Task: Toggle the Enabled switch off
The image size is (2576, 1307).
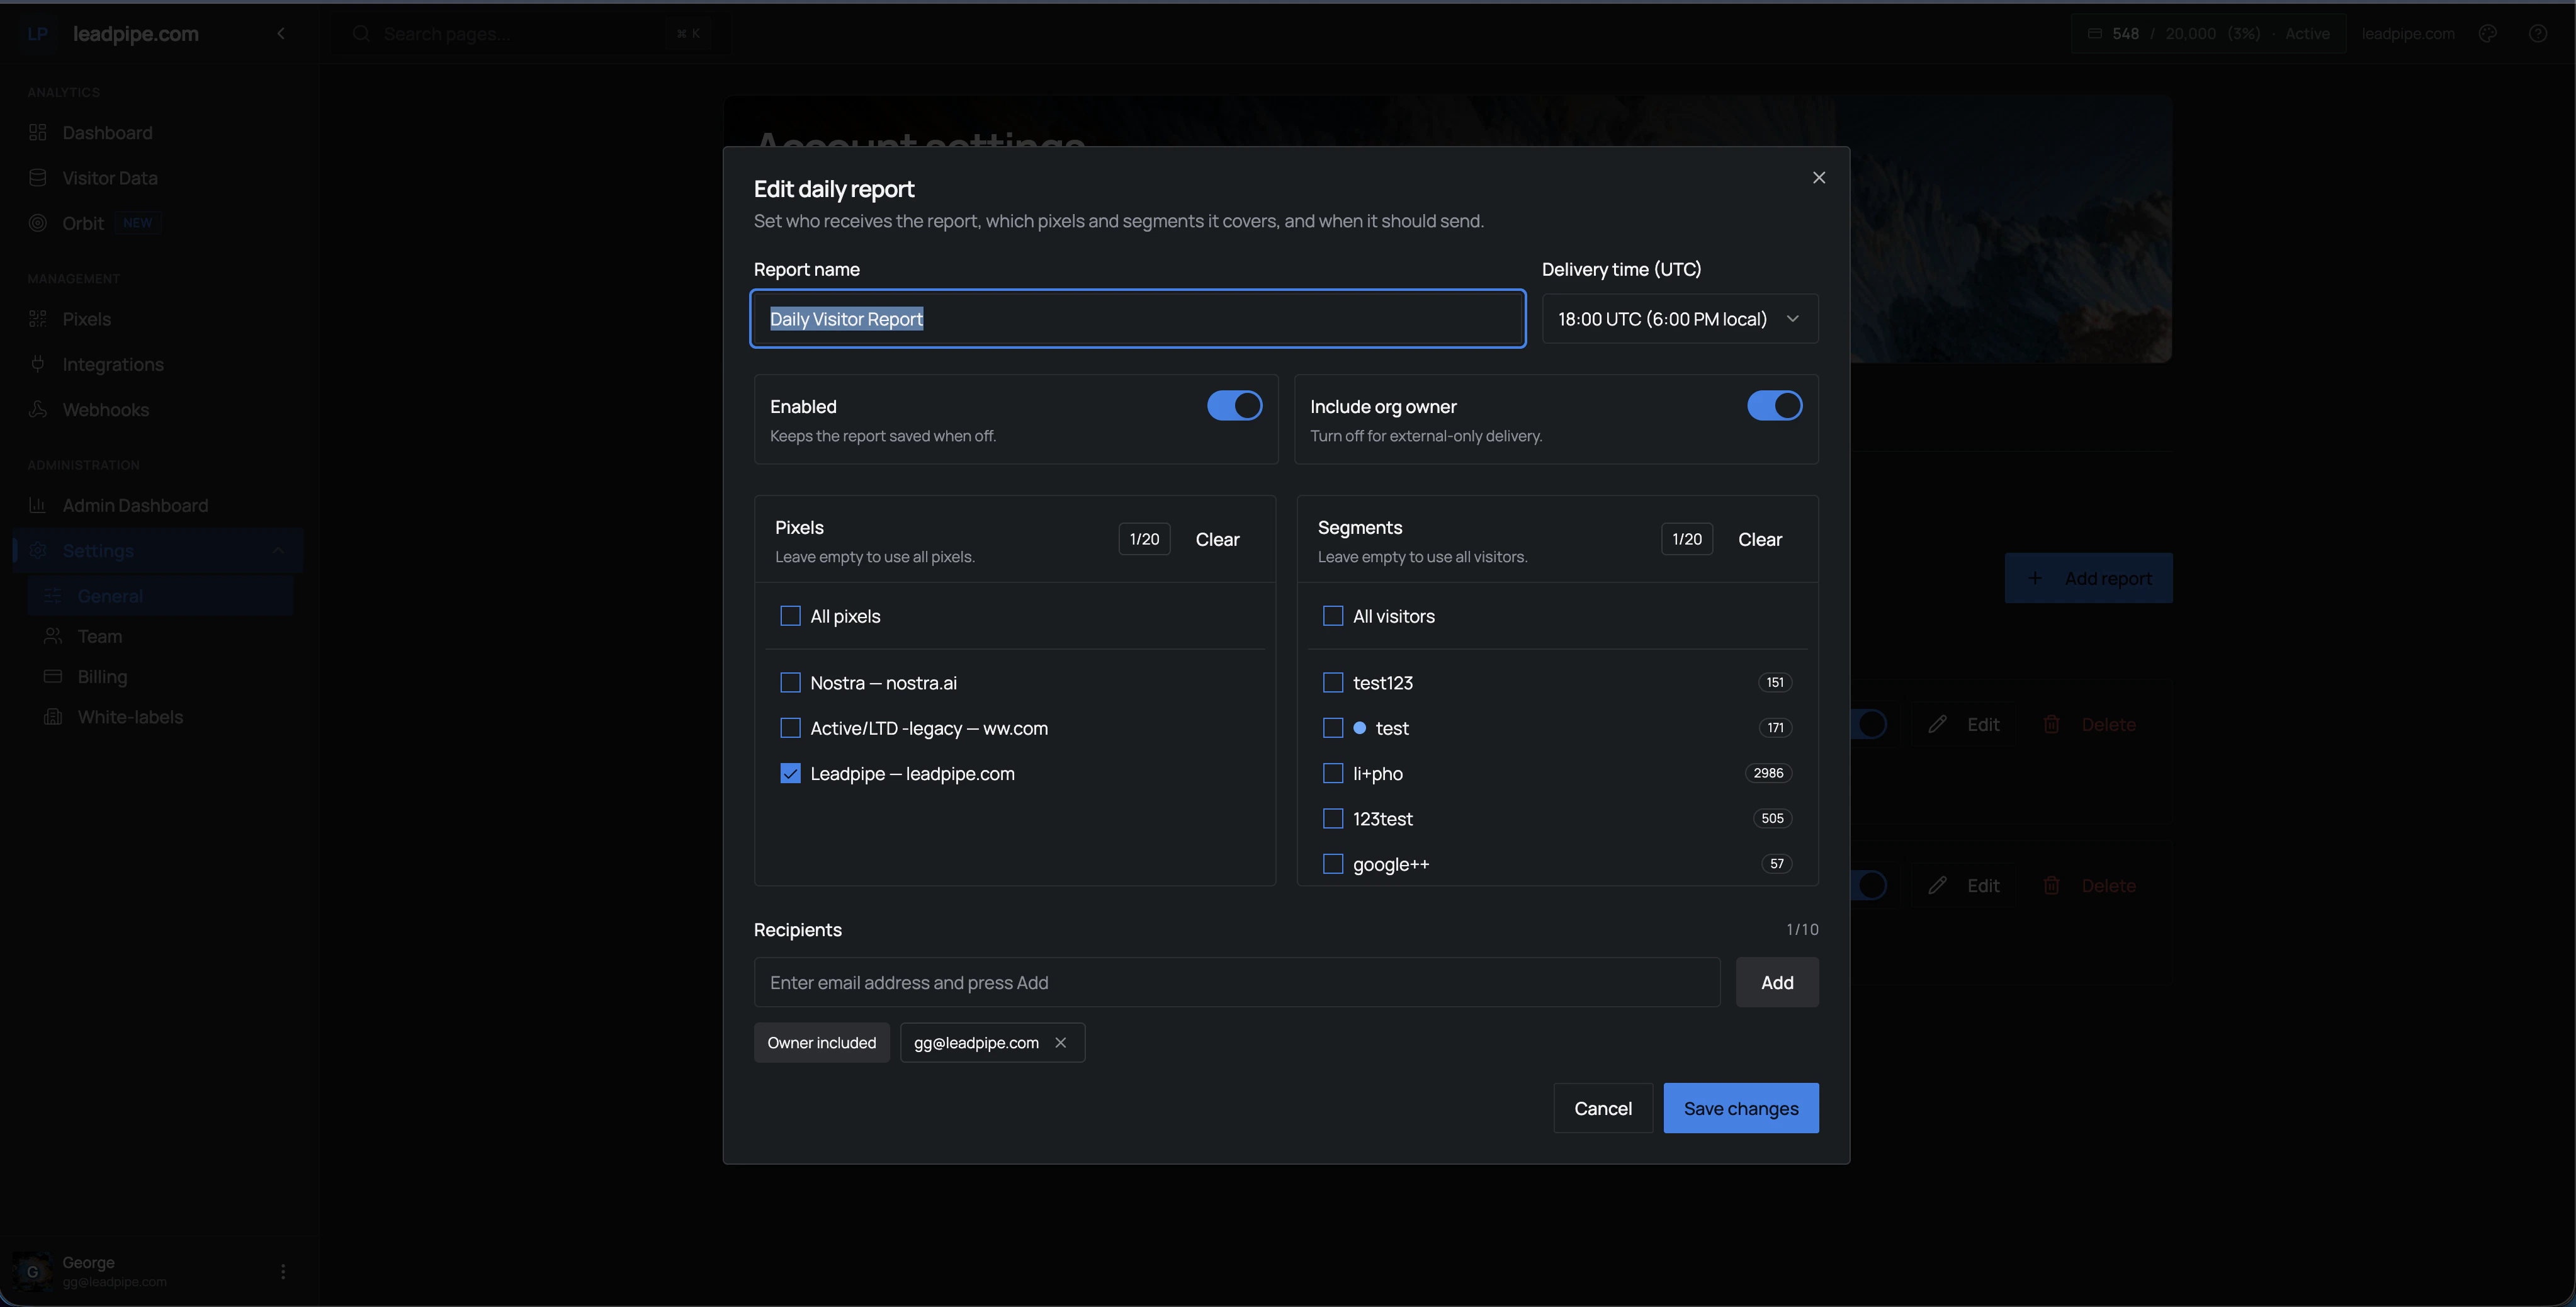Action: click(x=1234, y=405)
